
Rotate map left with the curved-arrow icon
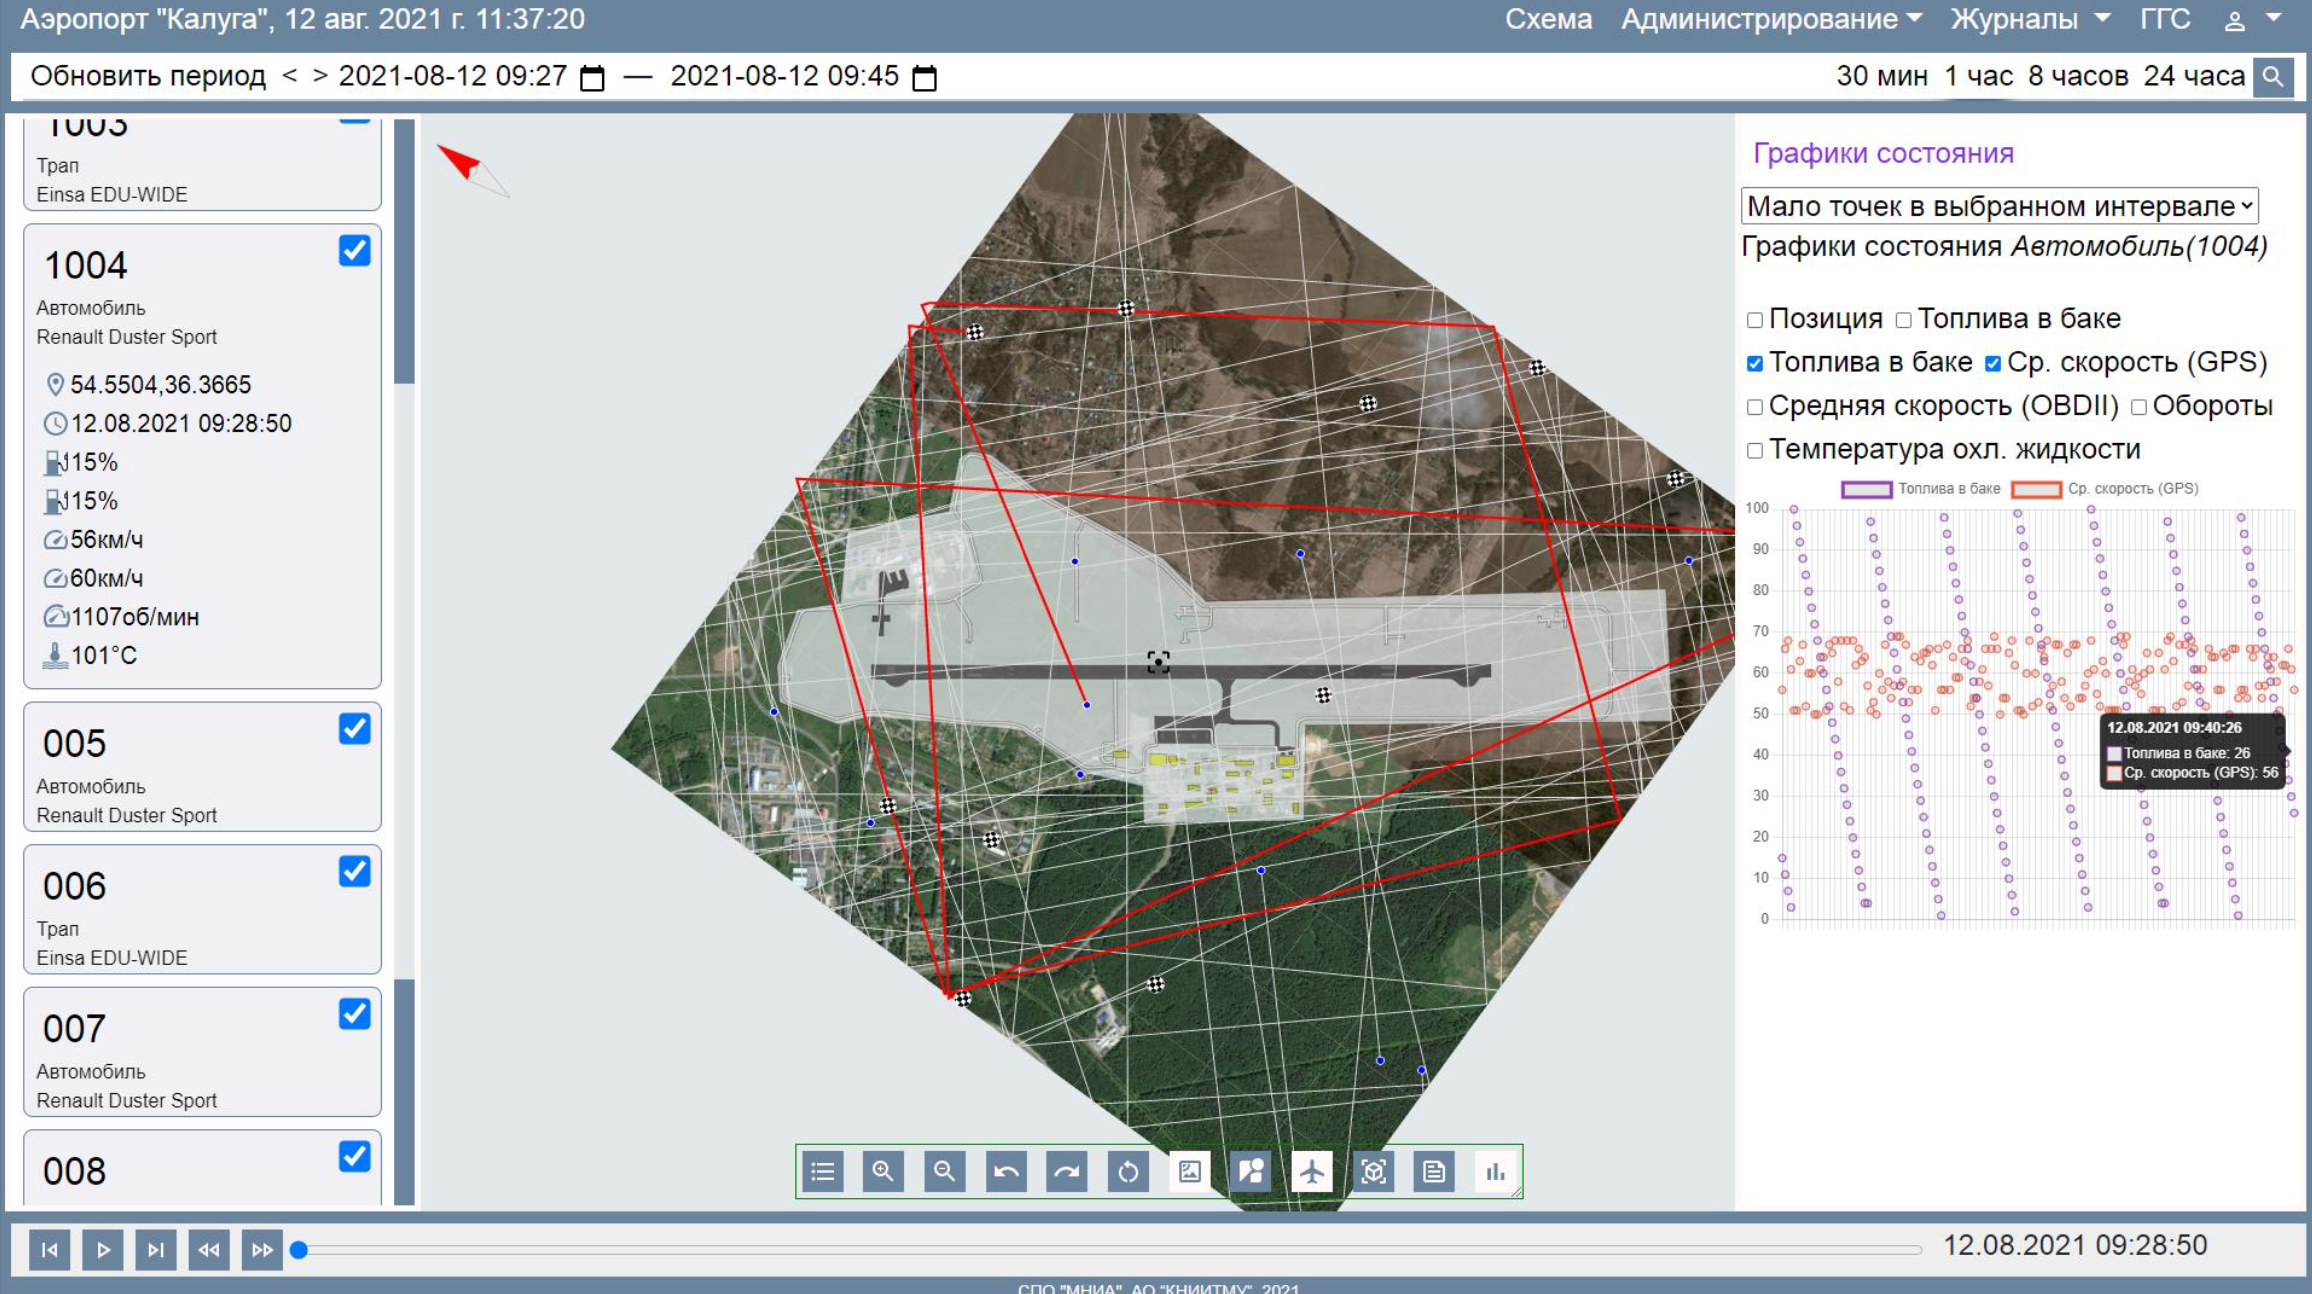[1006, 1171]
